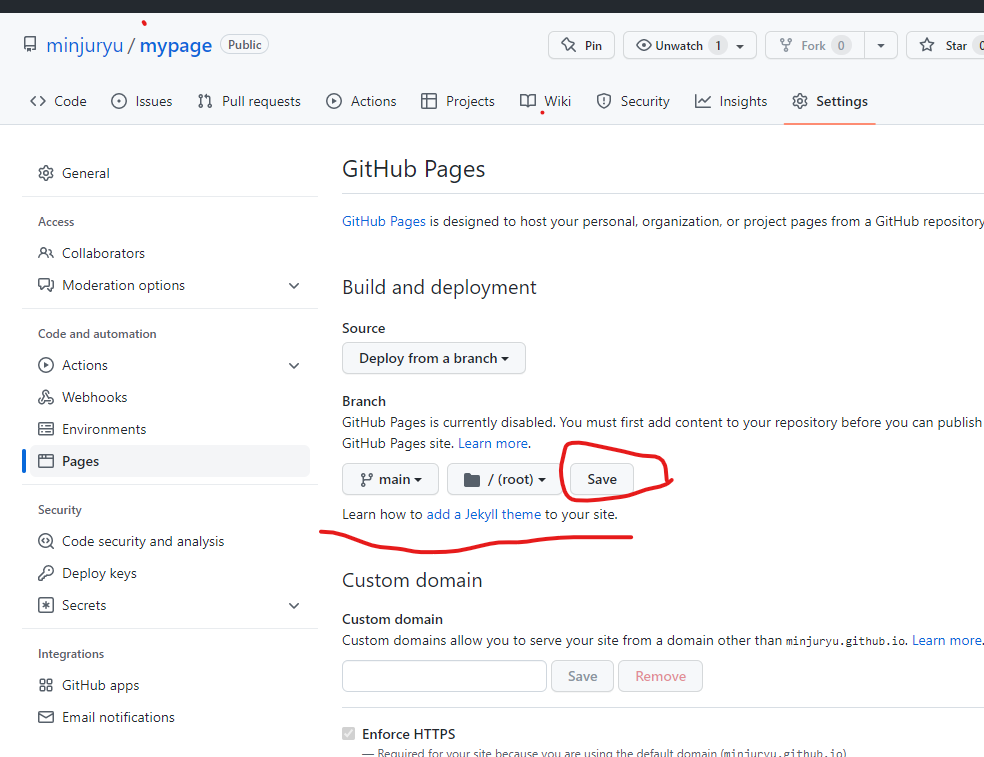Open the Projects tab
The width and height of the screenshot is (984, 757).
(457, 101)
